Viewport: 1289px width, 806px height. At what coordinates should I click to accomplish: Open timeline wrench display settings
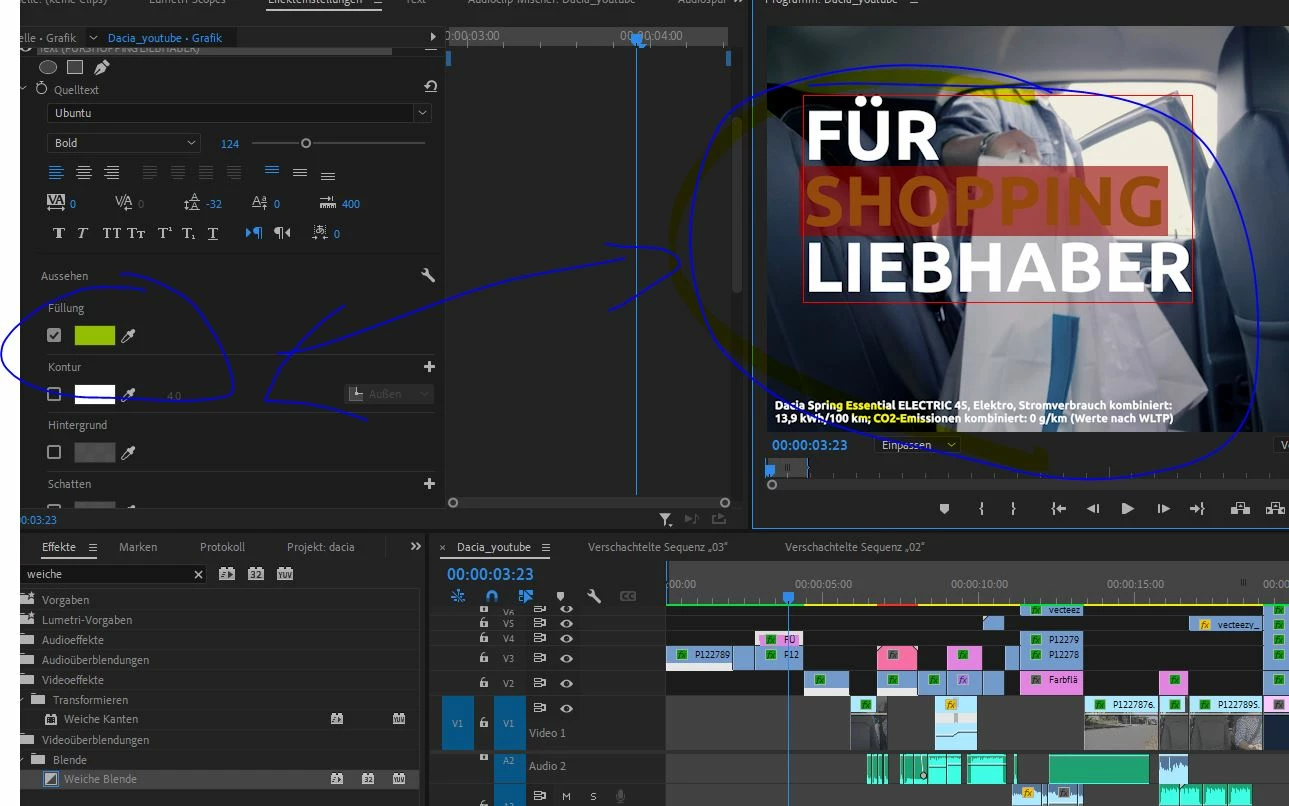coord(594,596)
